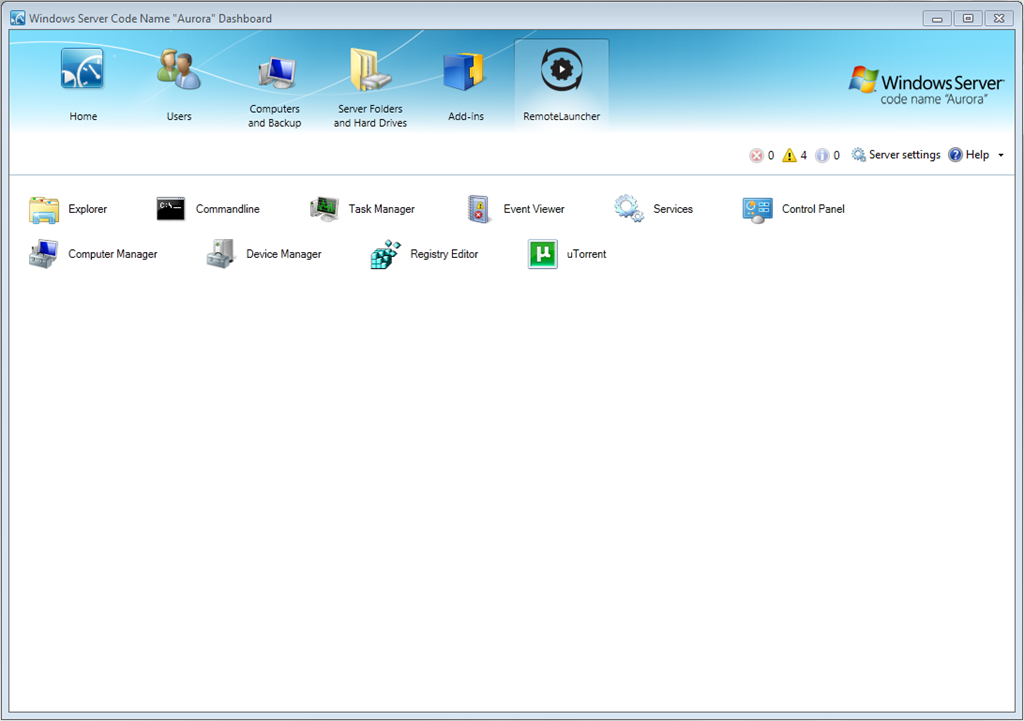Click the Computer Manager label
The image size is (1024, 721).
(x=112, y=254)
